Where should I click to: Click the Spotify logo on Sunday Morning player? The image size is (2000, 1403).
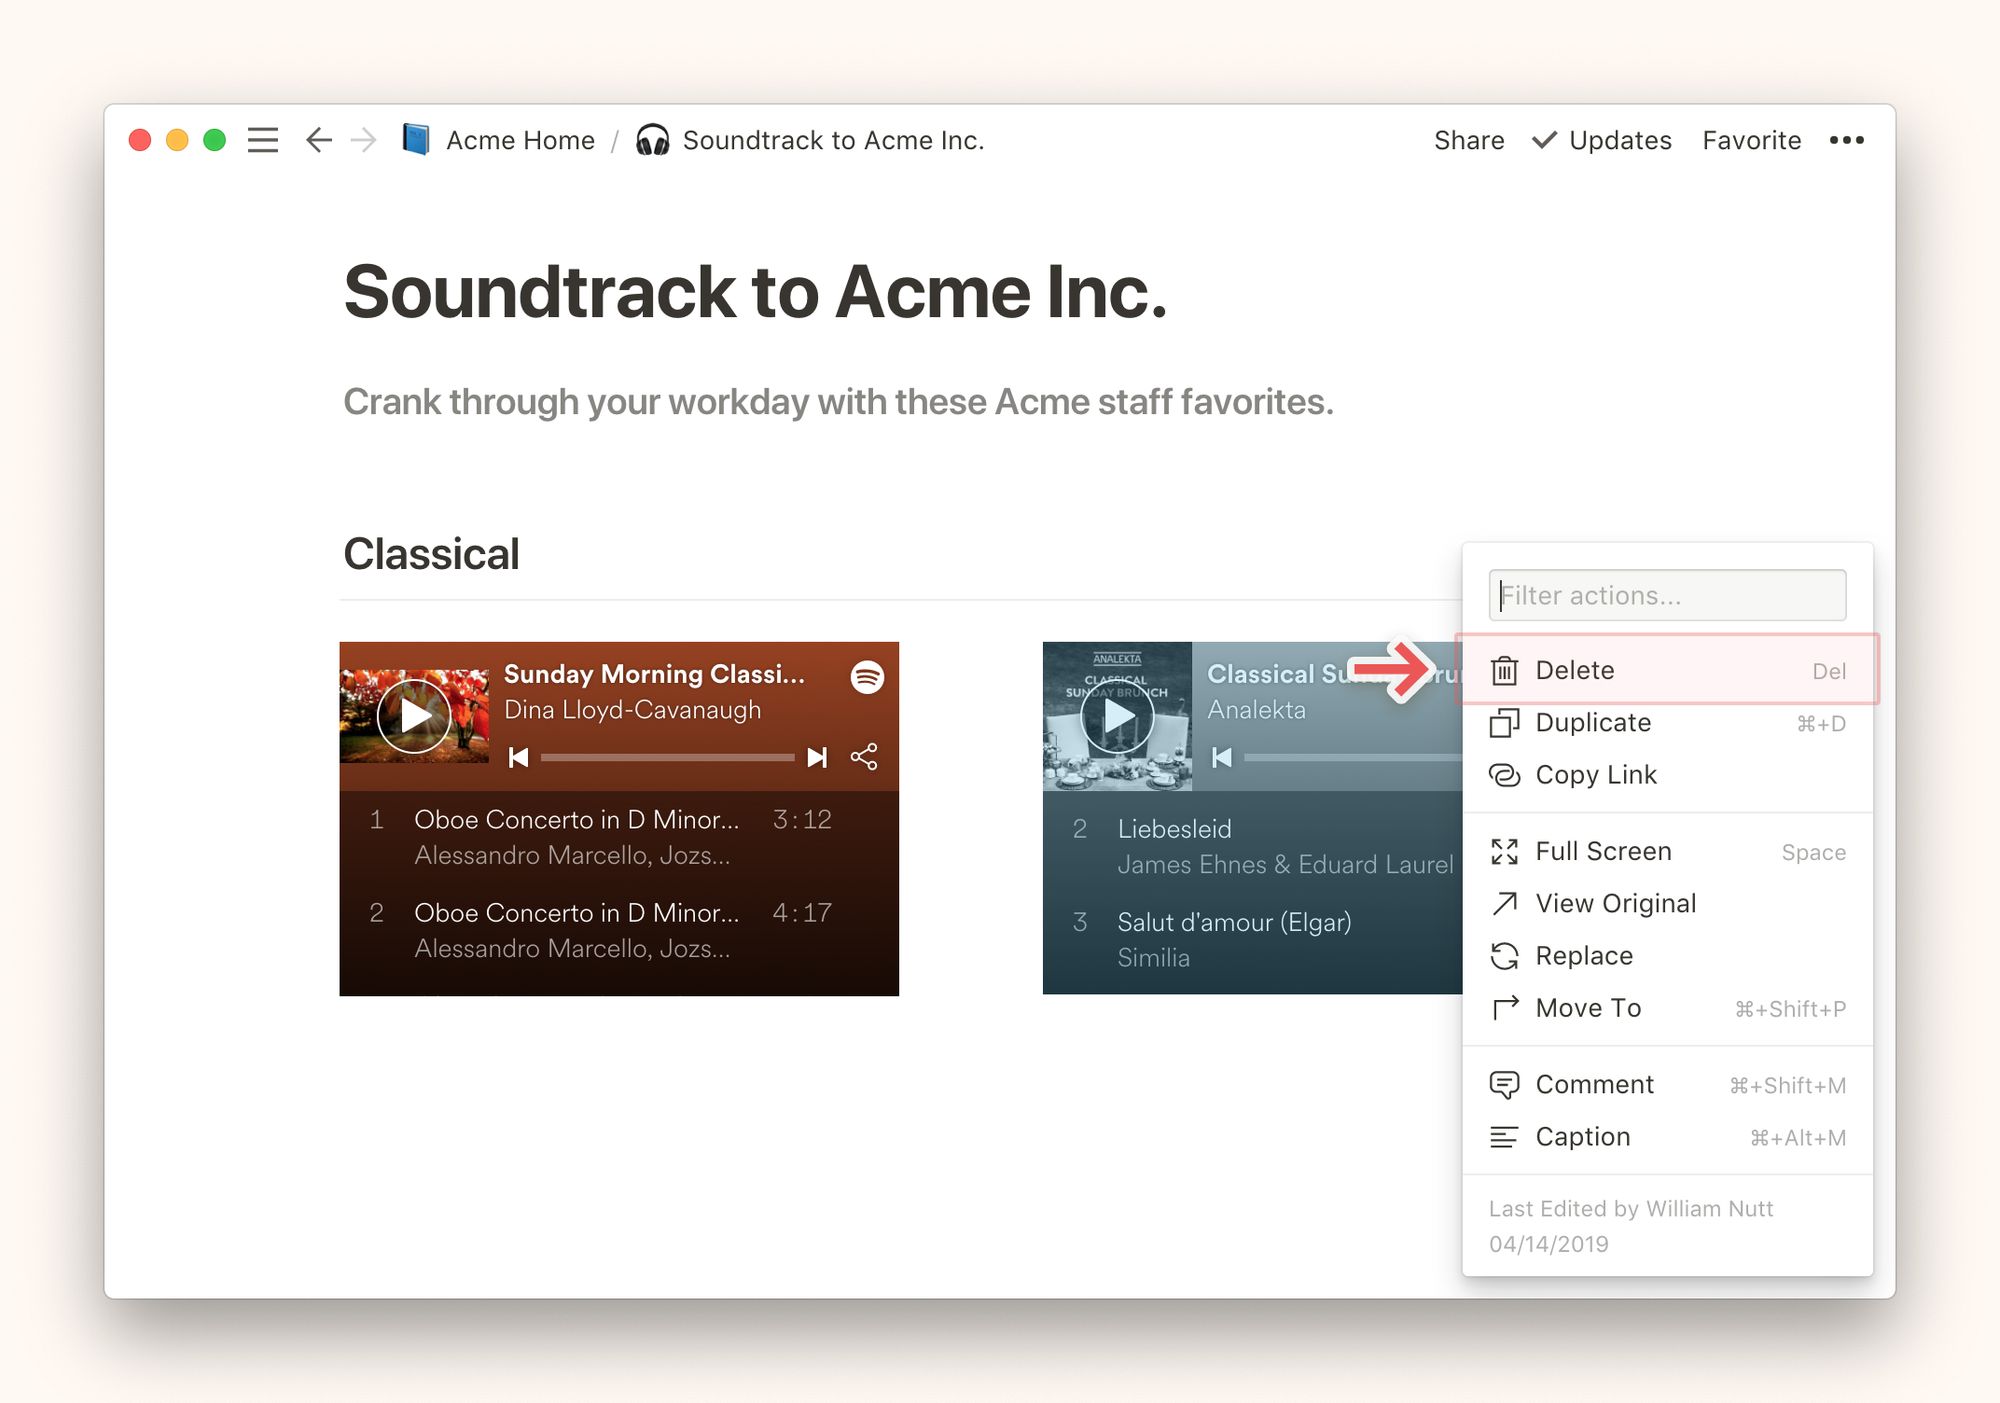(867, 677)
